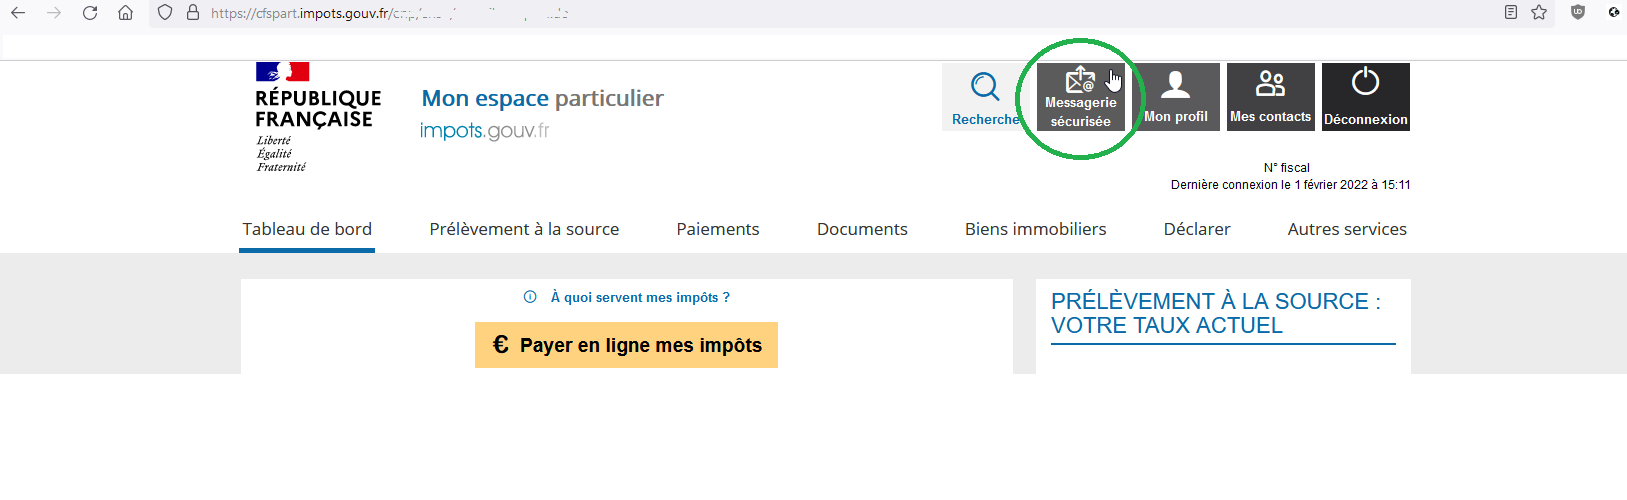
Task: Click À quoi servent mes impôts link
Action: click(640, 297)
